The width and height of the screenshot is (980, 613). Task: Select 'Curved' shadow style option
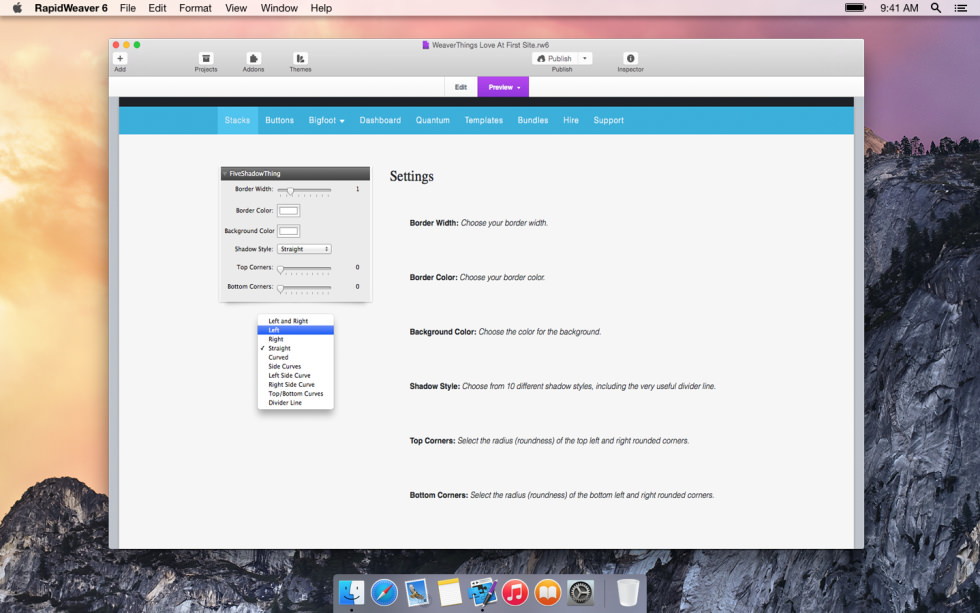click(296, 357)
